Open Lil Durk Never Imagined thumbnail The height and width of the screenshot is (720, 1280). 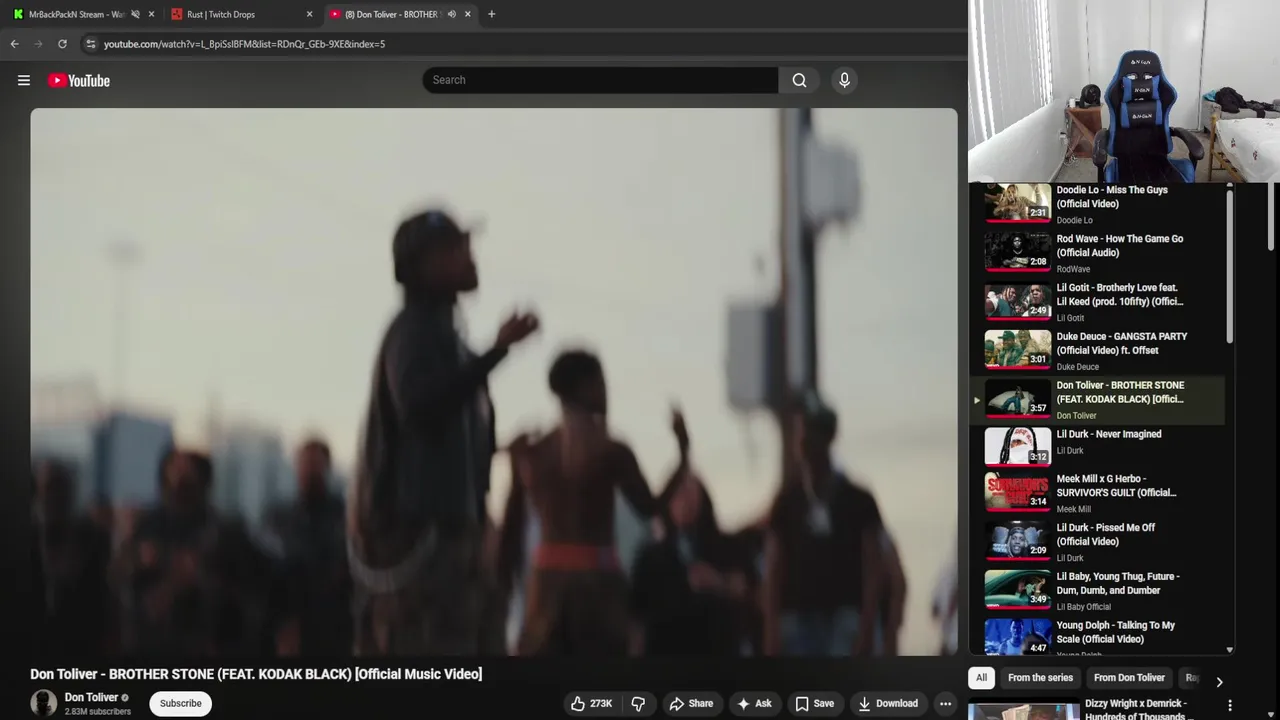pyautogui.click(x=1017, y=447)
